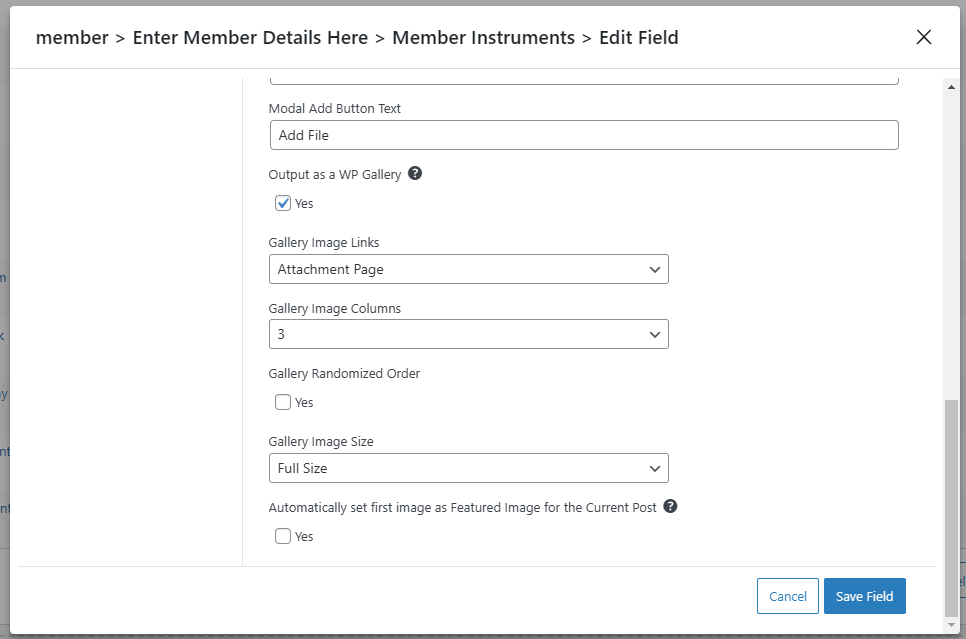Click 'Member Instruments' in breadcrumb title

pyautogui.click(x=484, y=38)
